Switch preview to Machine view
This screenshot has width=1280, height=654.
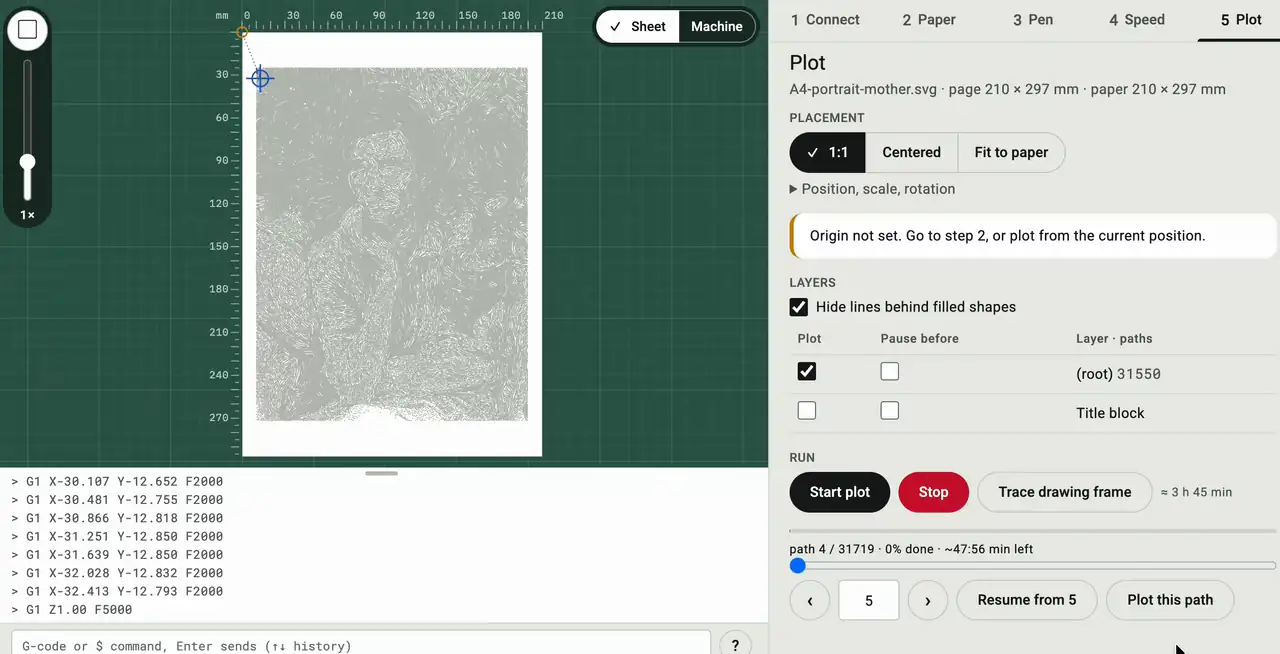click(717, 27)
